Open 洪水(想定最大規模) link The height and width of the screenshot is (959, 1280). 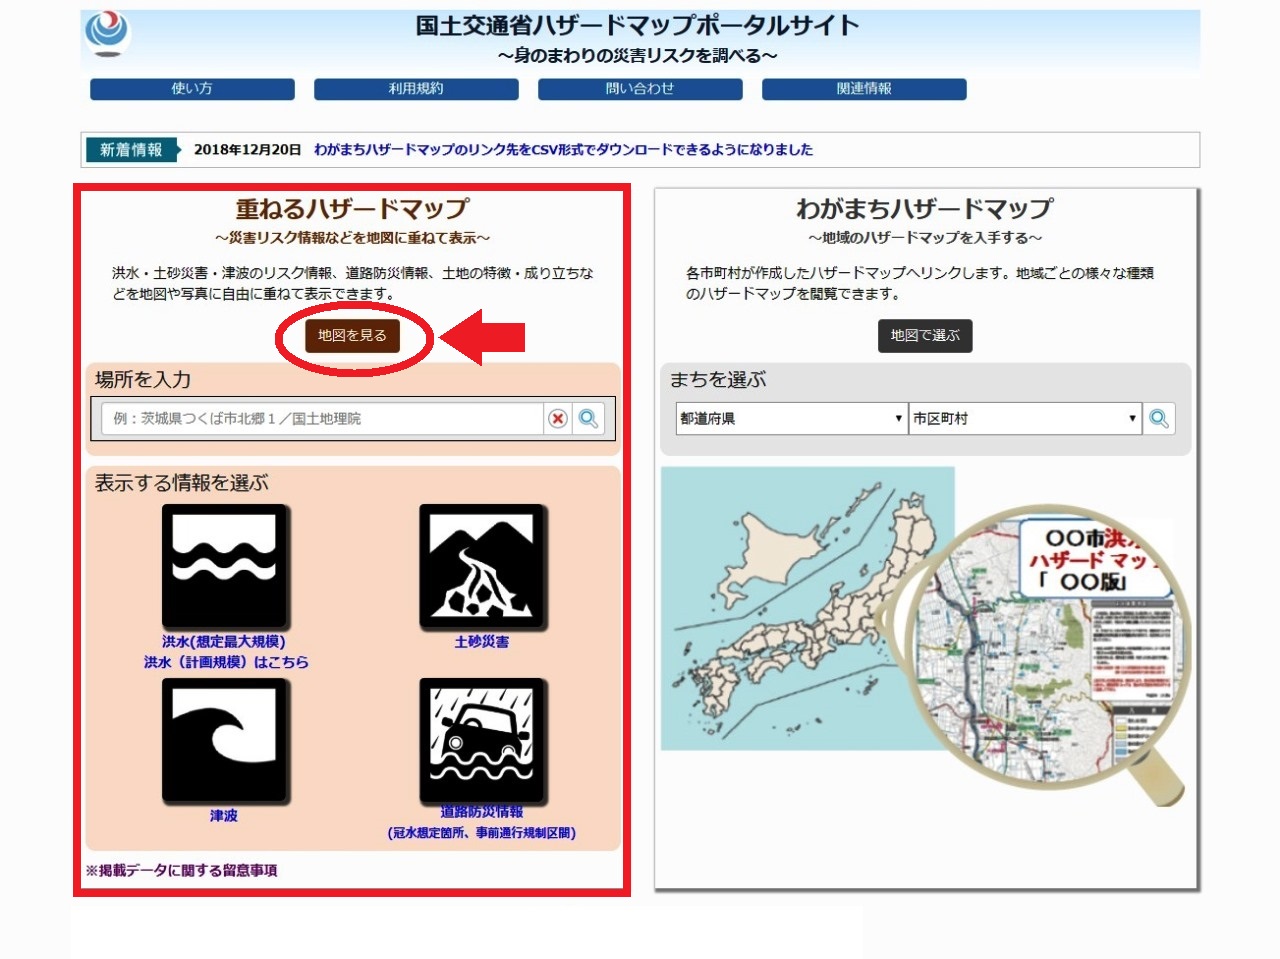click(x=224, y=642)
